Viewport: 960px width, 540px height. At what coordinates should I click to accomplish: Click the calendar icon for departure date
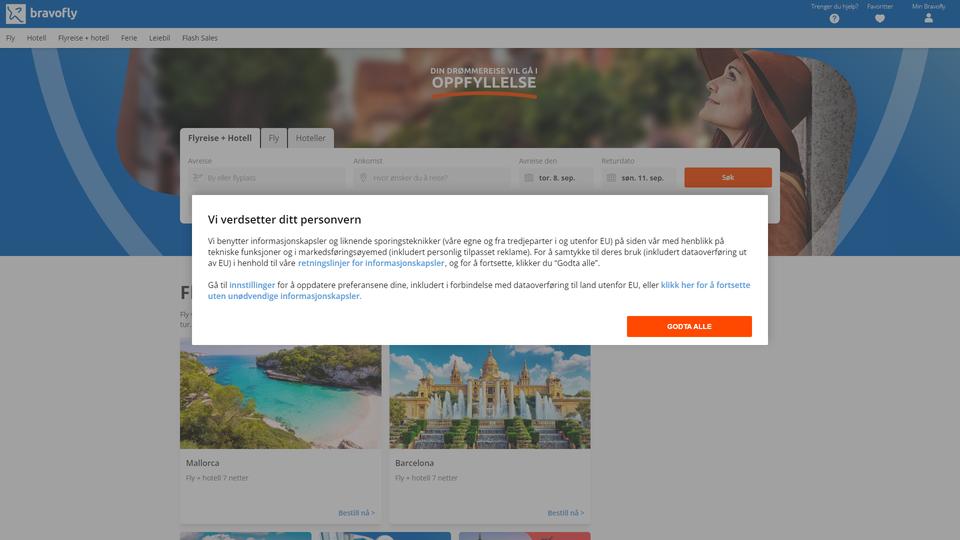528,178
